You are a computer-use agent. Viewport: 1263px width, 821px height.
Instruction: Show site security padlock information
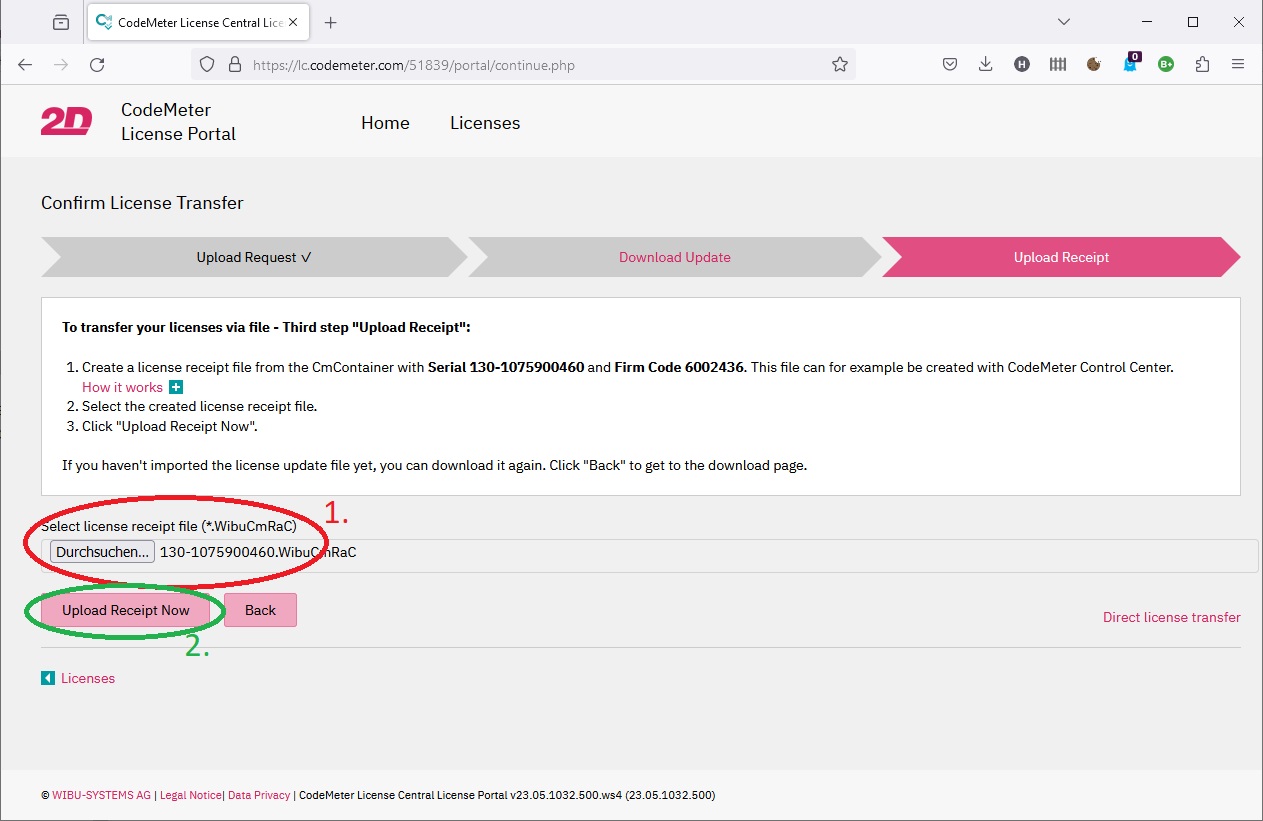pos(235,65)
